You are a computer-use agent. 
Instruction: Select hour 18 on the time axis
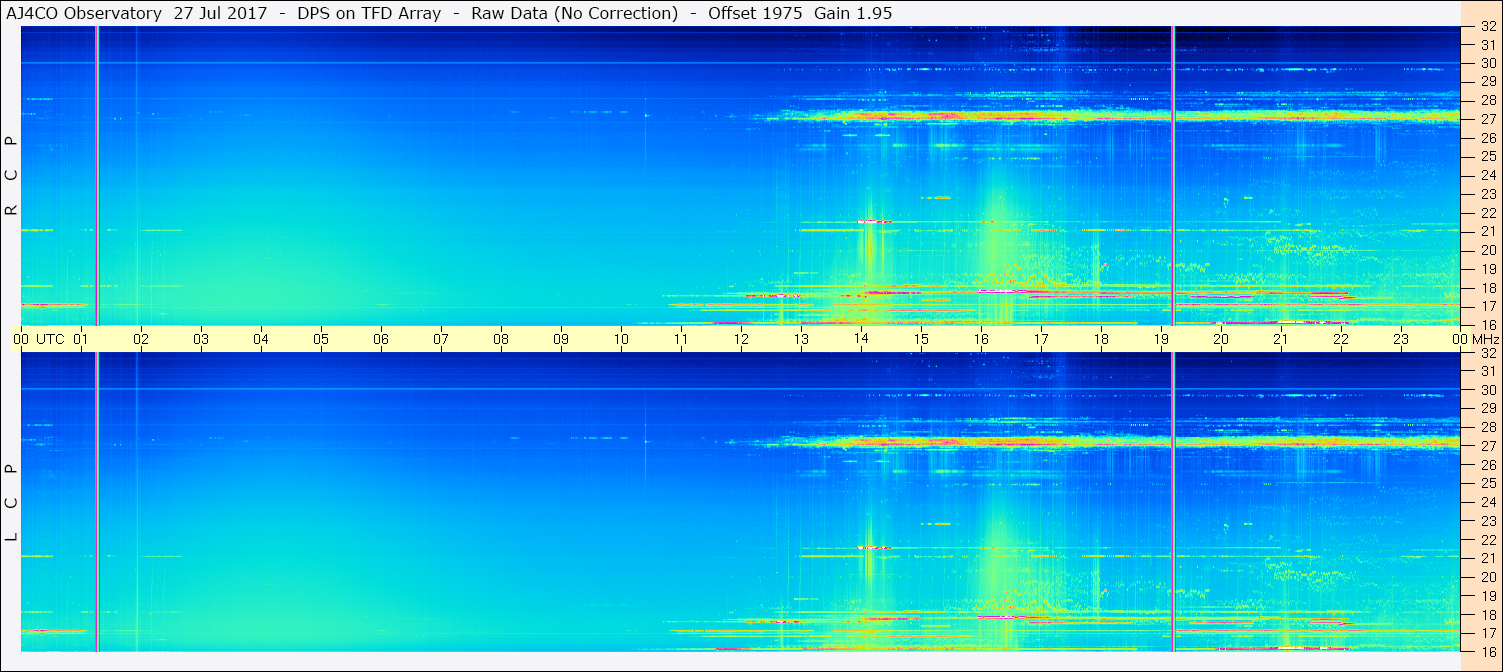point(1101,339)
